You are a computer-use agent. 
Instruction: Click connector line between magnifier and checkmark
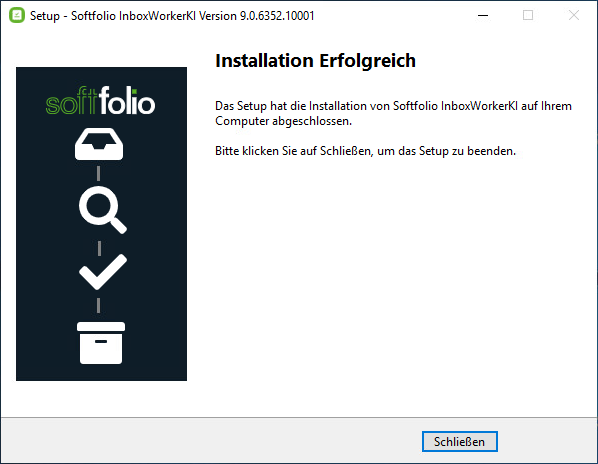[x=99, y=248]
